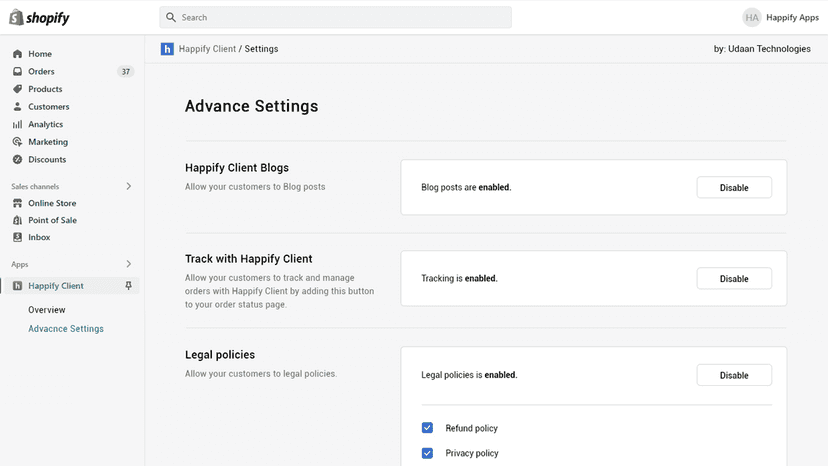Click the 'by: Udaan Technologies' text
828x466 pixels.
[x=762, y=49]
